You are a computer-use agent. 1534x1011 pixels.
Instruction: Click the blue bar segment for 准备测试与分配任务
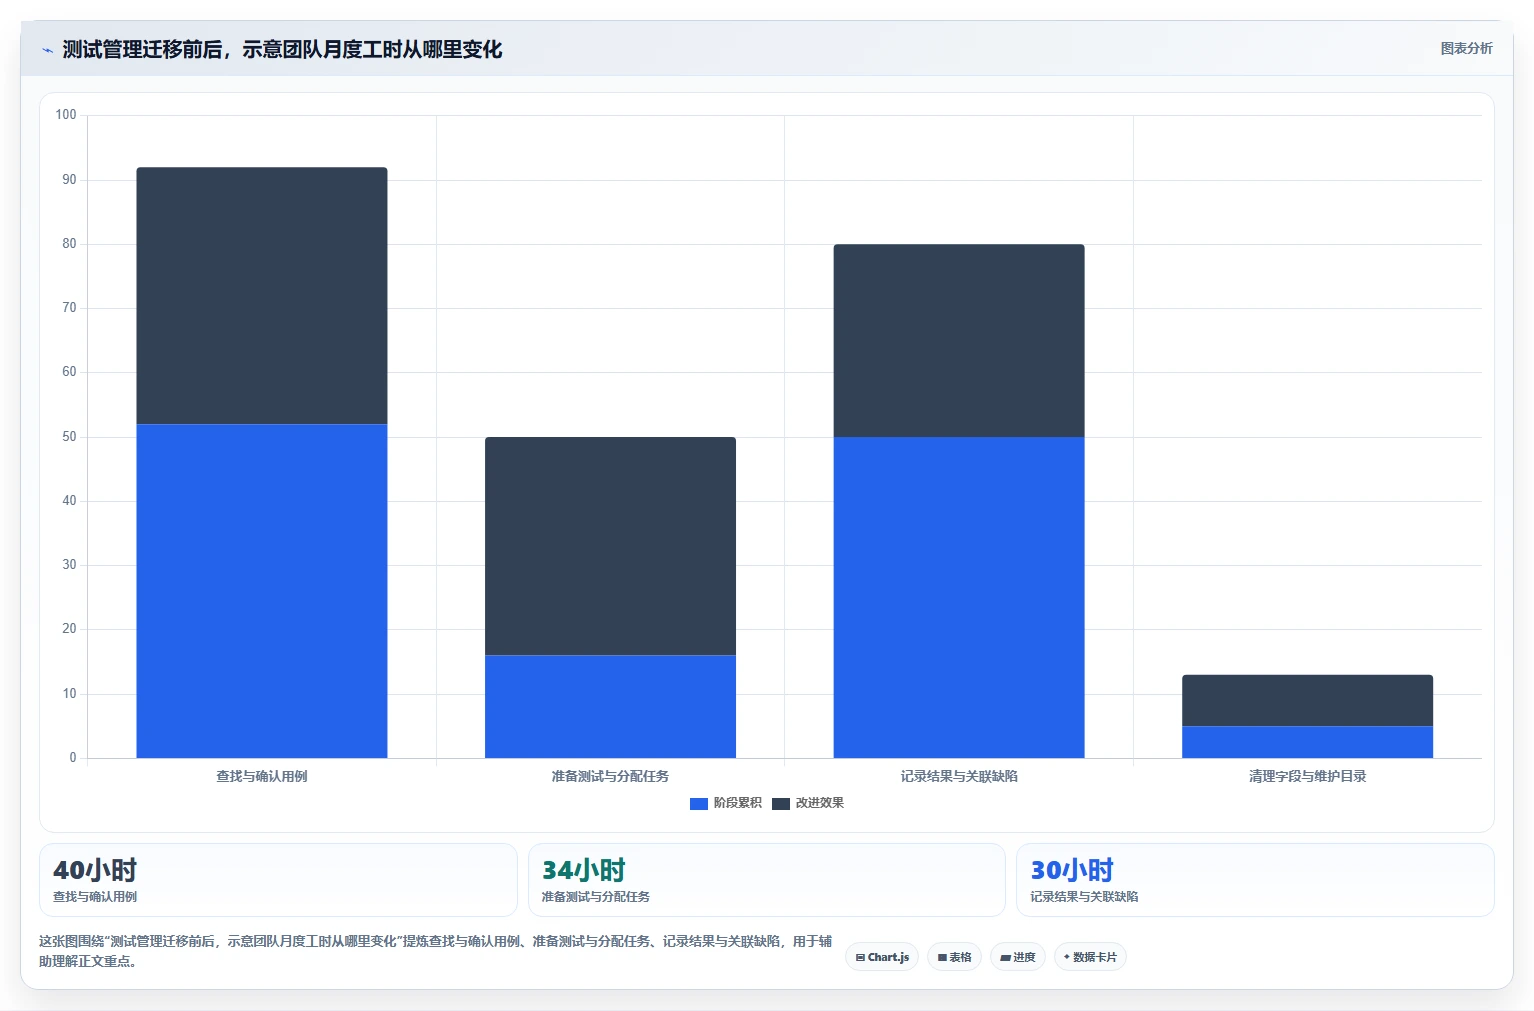pos(610,706)
